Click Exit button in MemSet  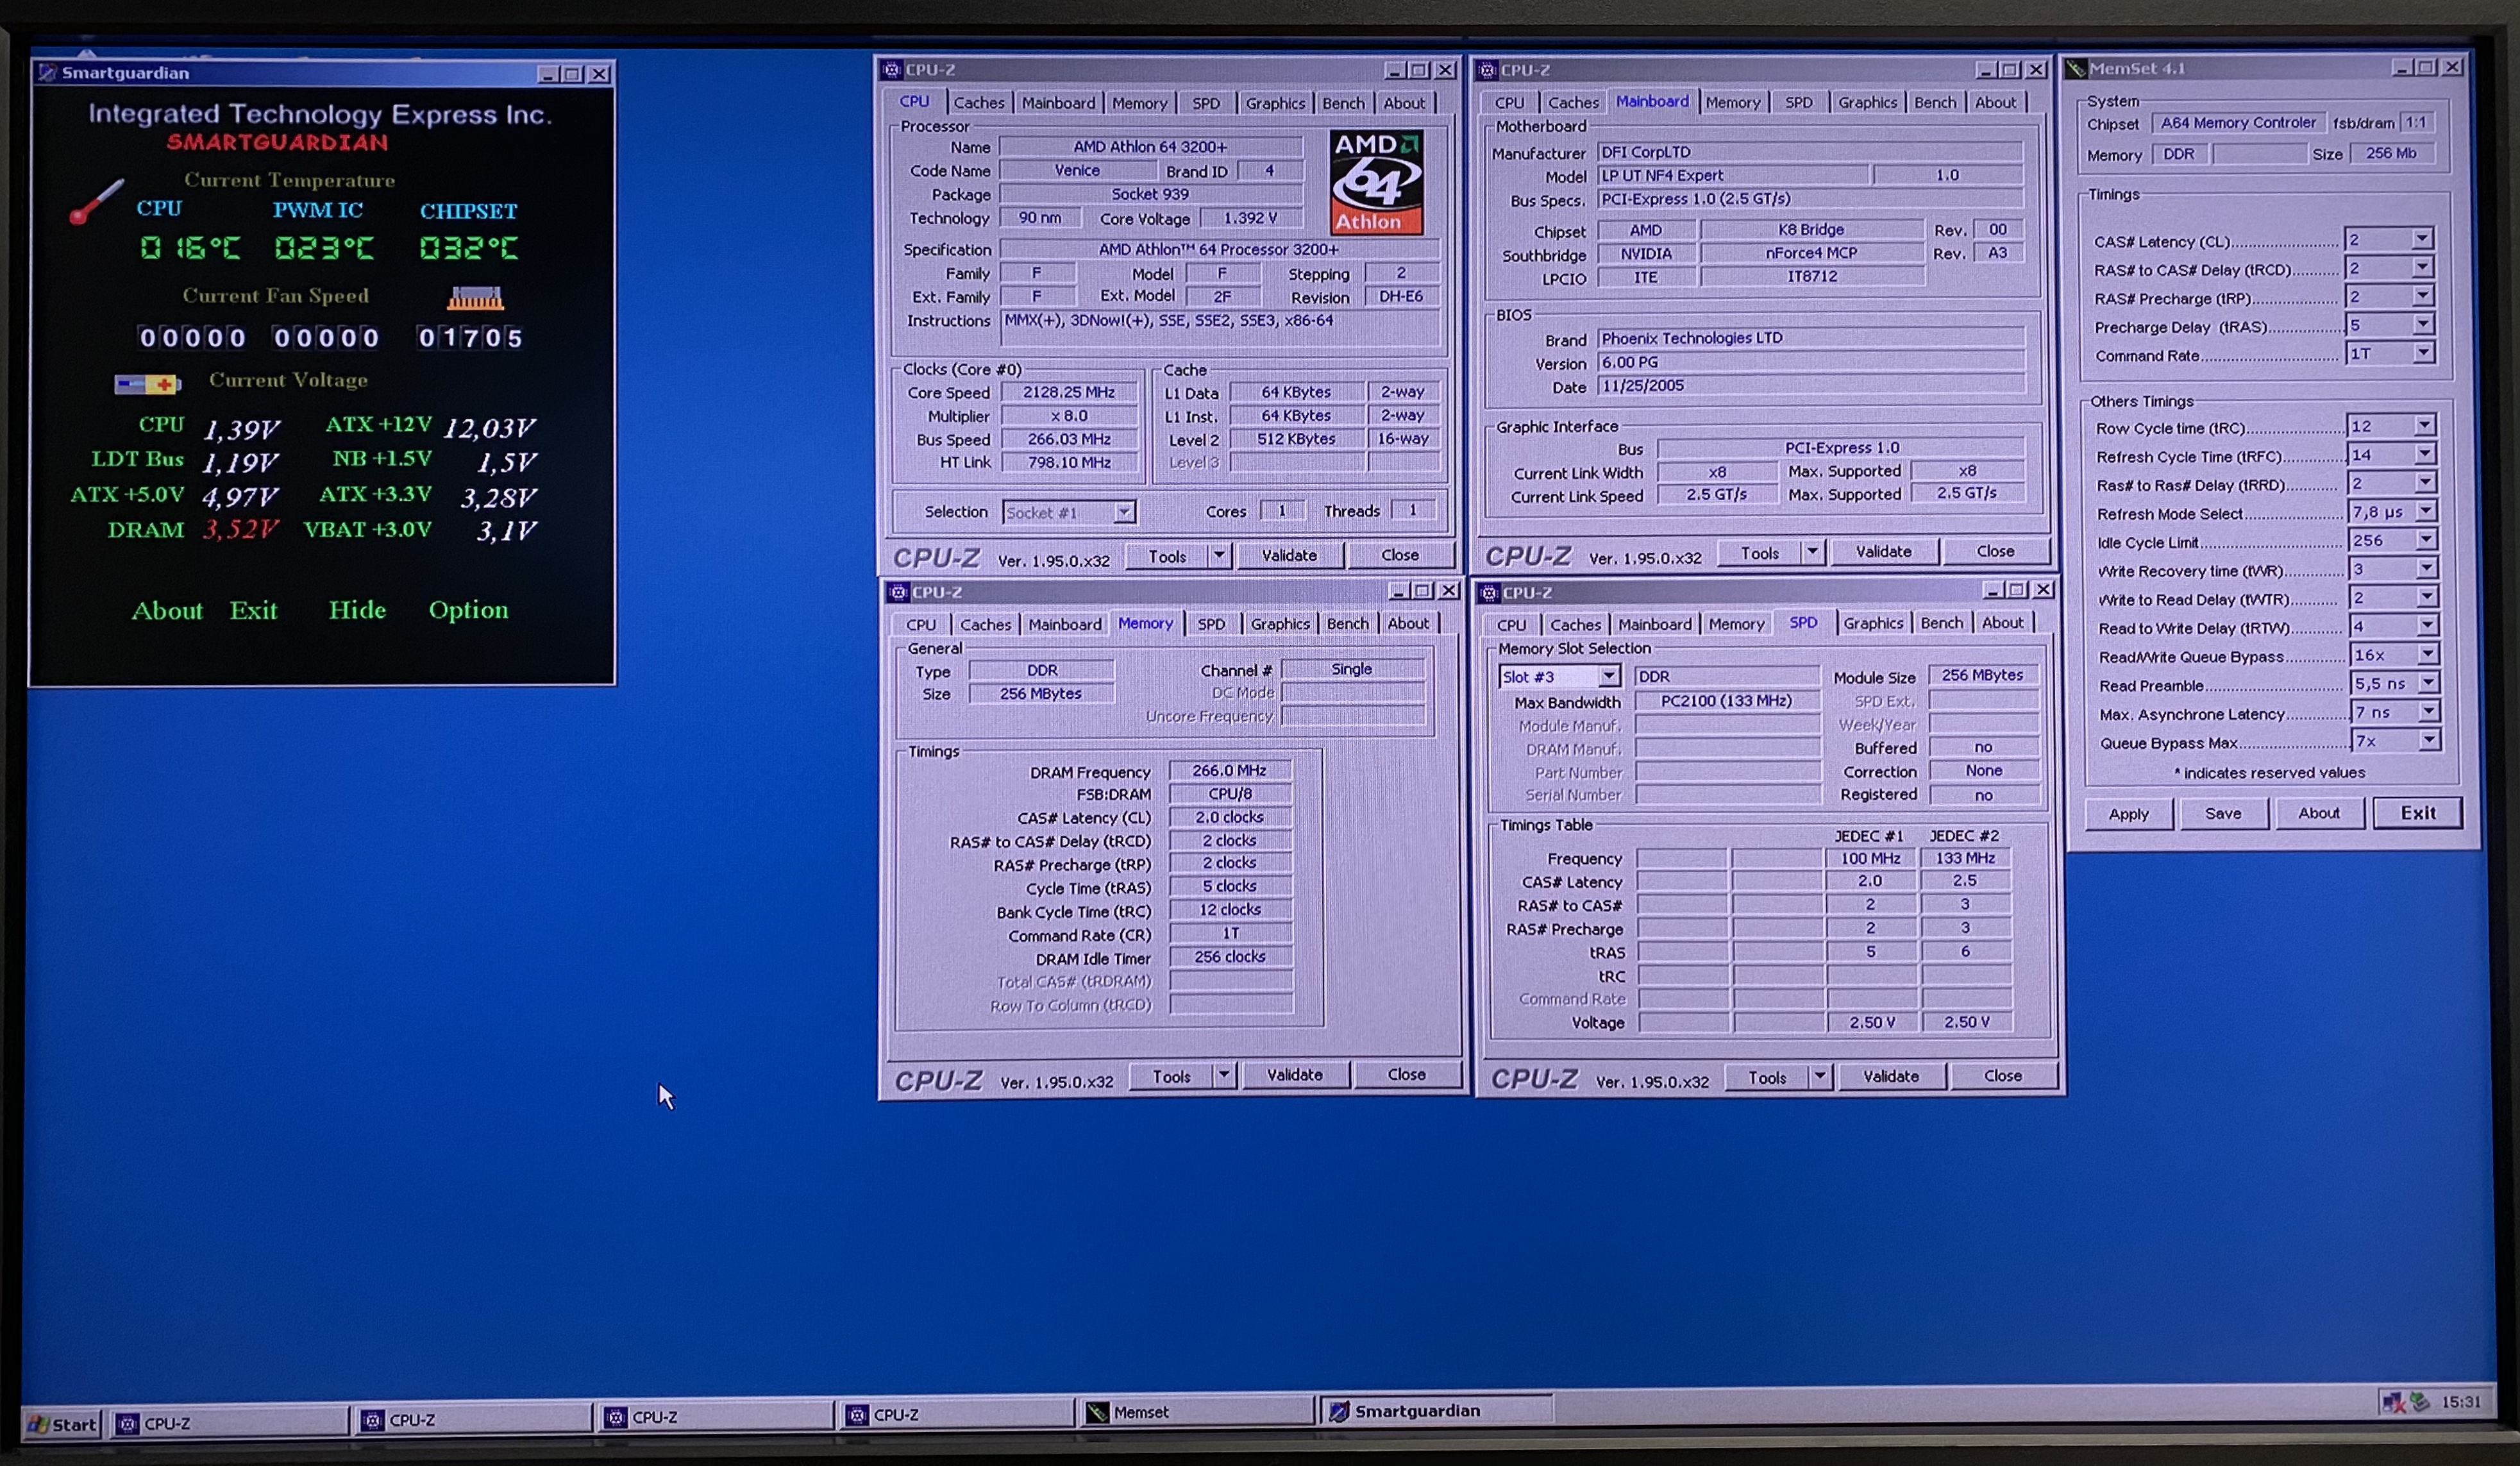pos(2418,813)
